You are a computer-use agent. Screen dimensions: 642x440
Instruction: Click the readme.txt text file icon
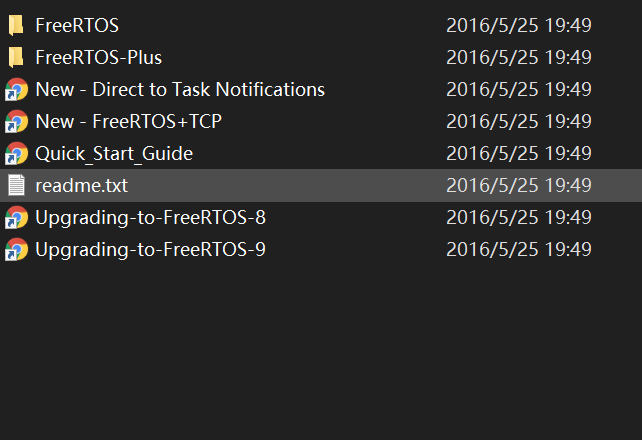[x=16, y=185]
